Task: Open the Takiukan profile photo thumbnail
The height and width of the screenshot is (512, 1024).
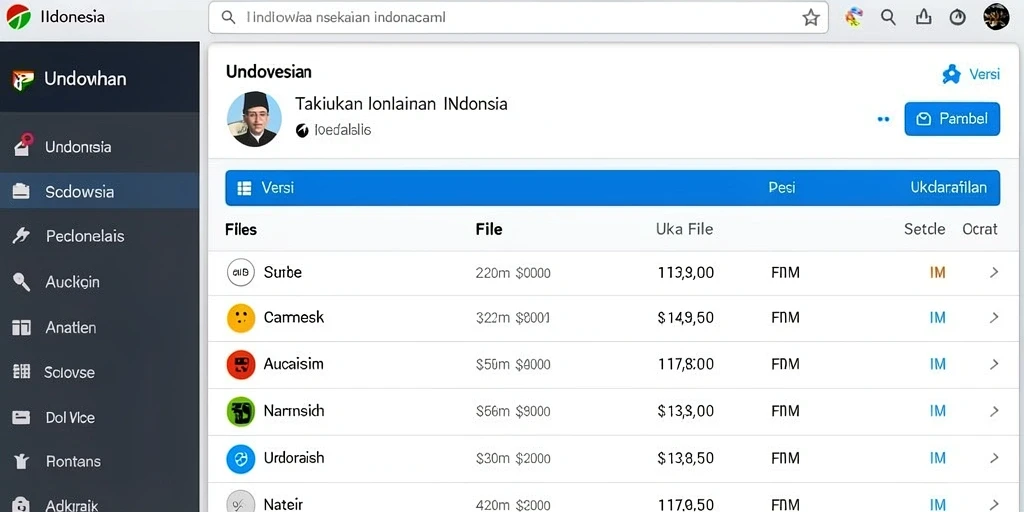Action: tap(254, 119)
